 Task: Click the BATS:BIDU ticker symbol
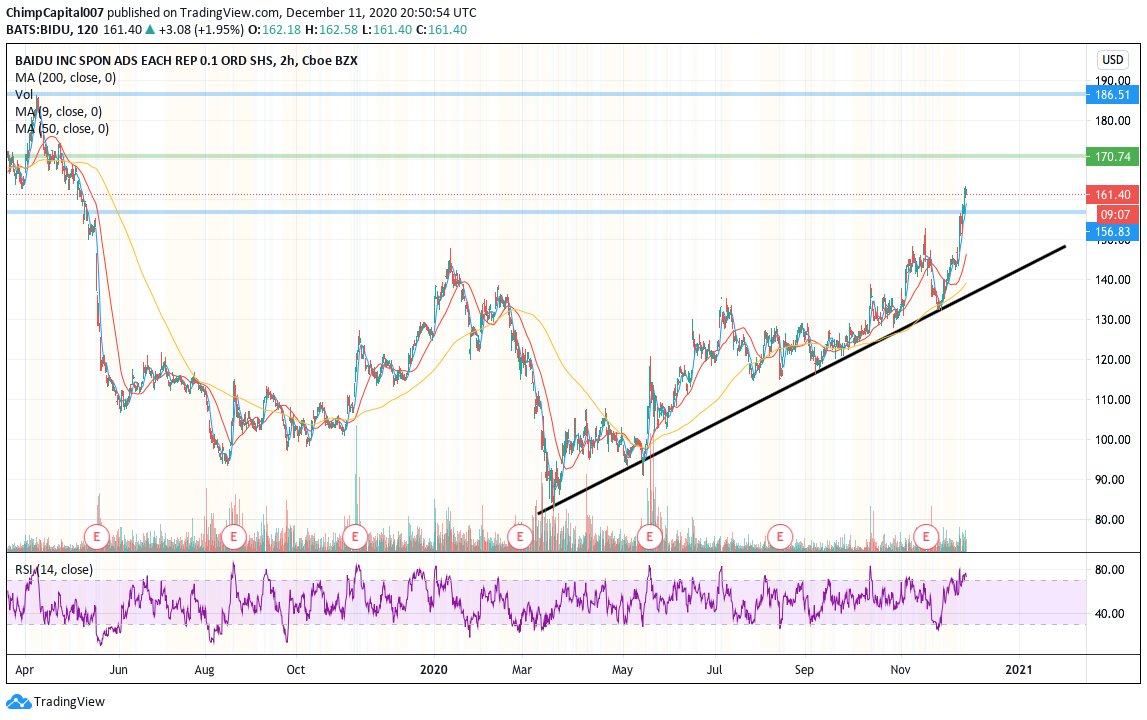coord(38,30)
